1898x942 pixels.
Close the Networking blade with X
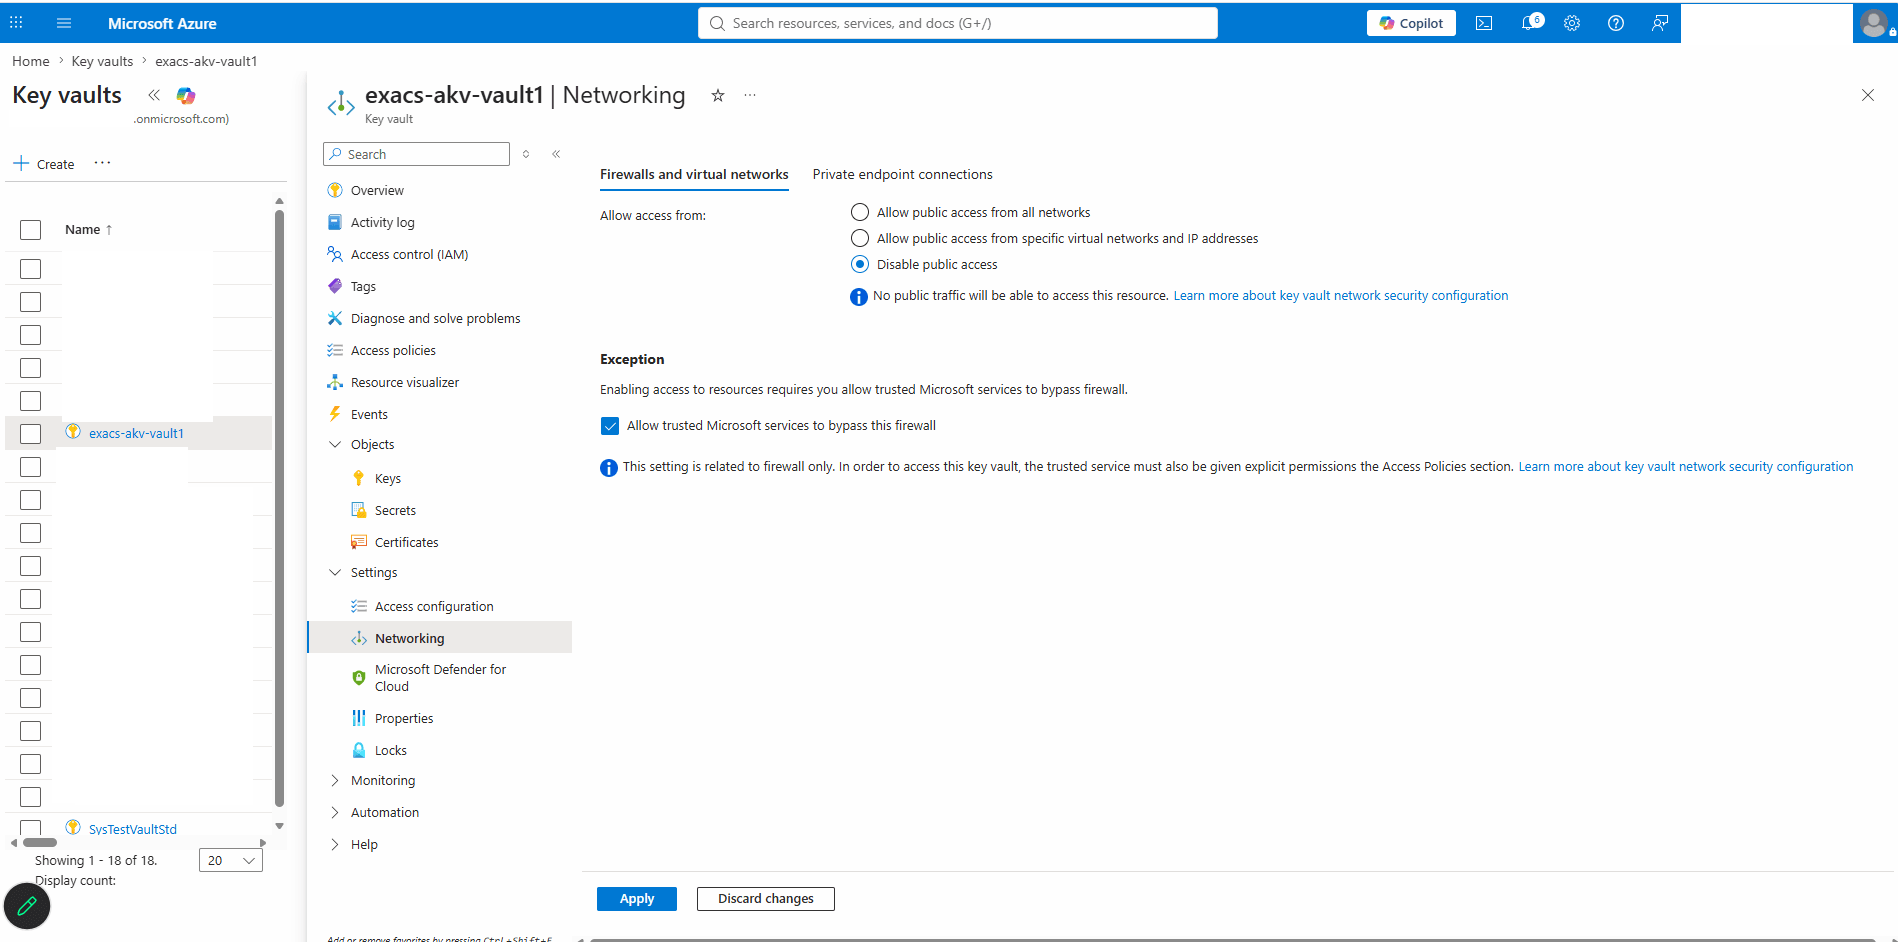[x=1868, y=95]
